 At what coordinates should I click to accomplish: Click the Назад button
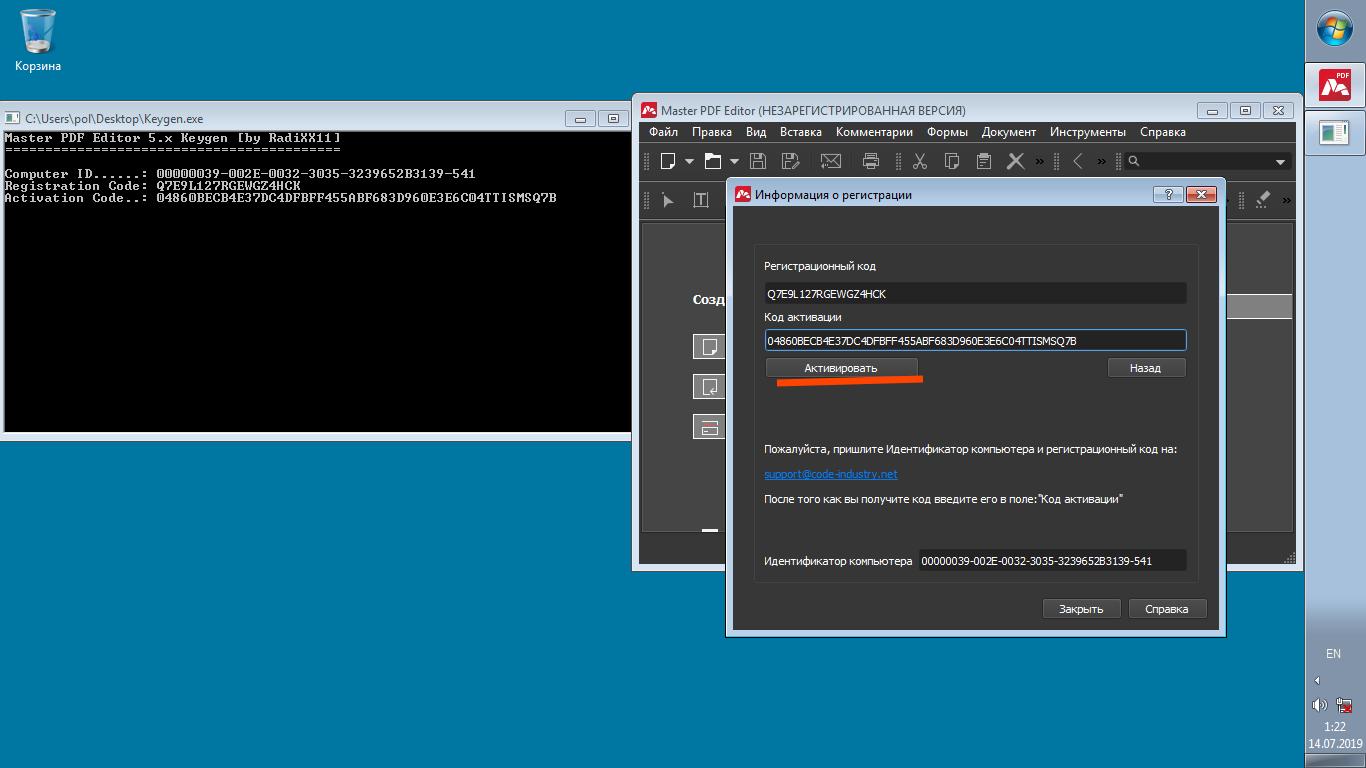click(x=1146, y=368)
